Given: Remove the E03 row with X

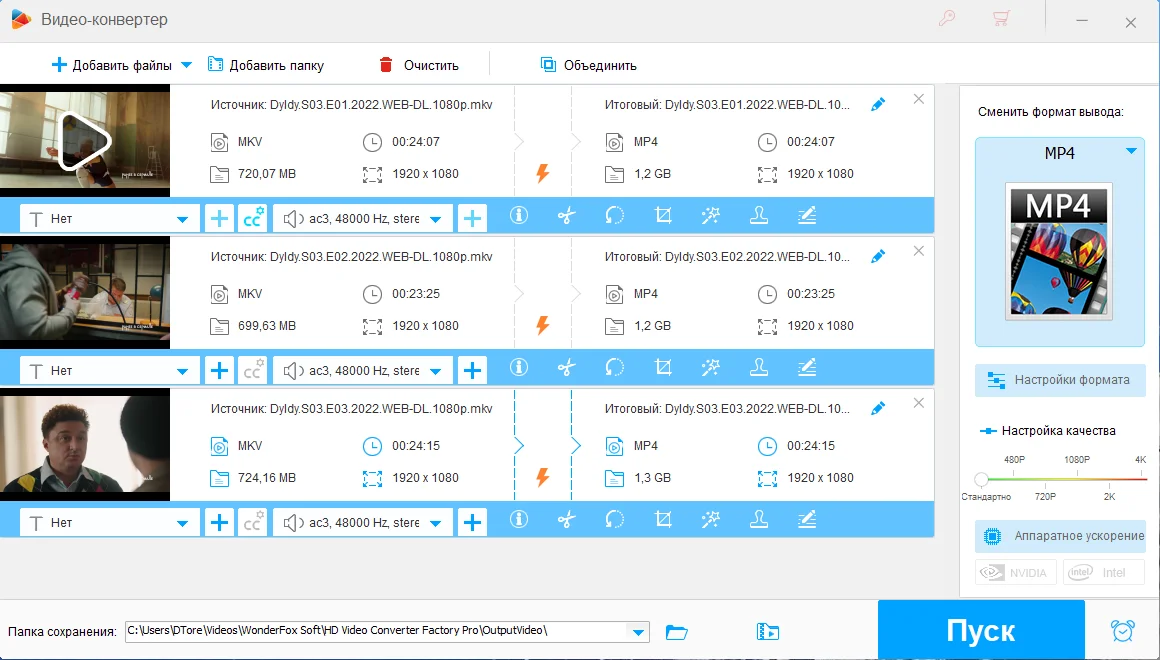Looking at the screenshot, I should 919,403.
